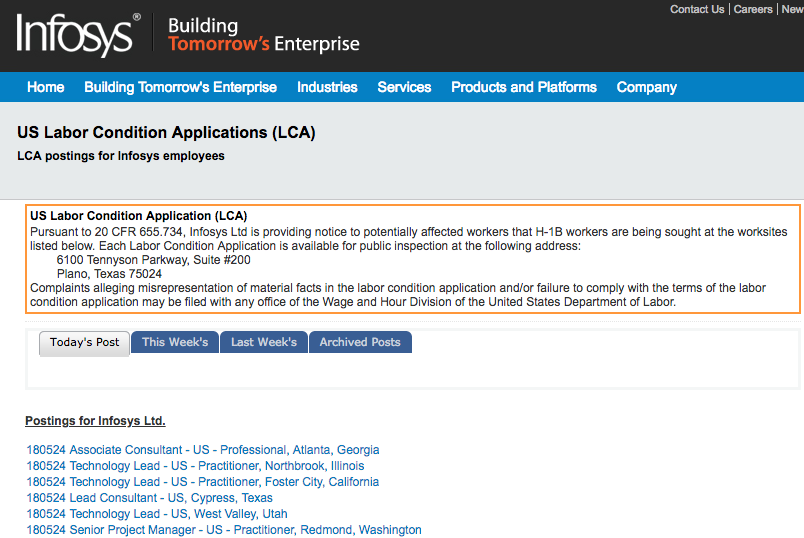Click the Plano, Texas 75024 line

tap(109, 274)
